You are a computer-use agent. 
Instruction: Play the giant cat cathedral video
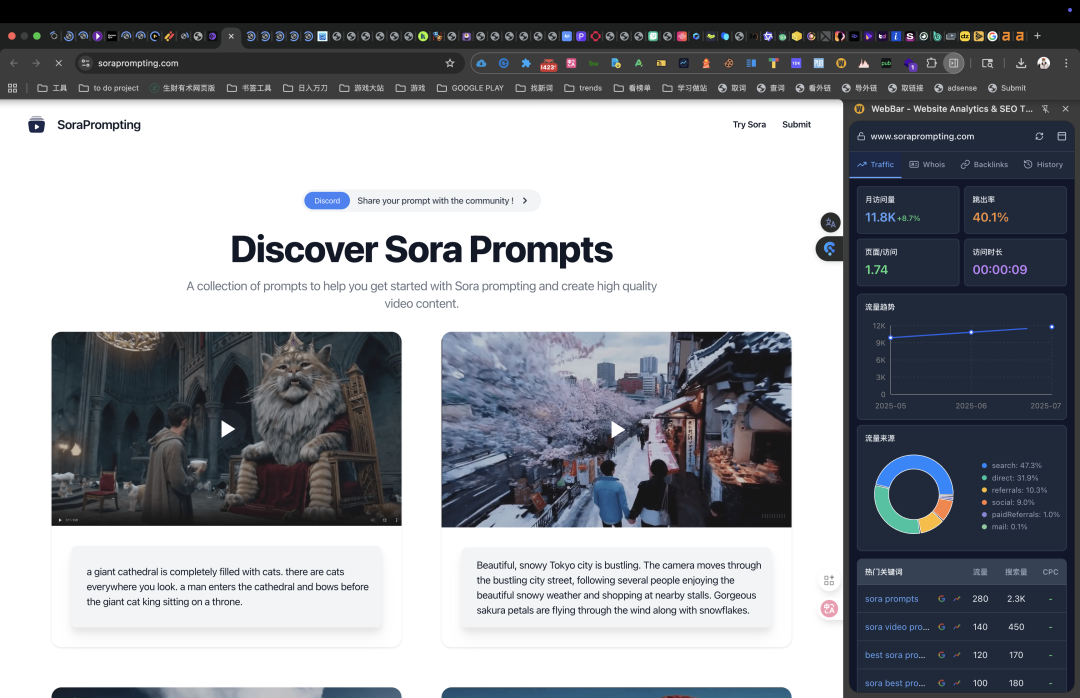(x=227, y=429)
